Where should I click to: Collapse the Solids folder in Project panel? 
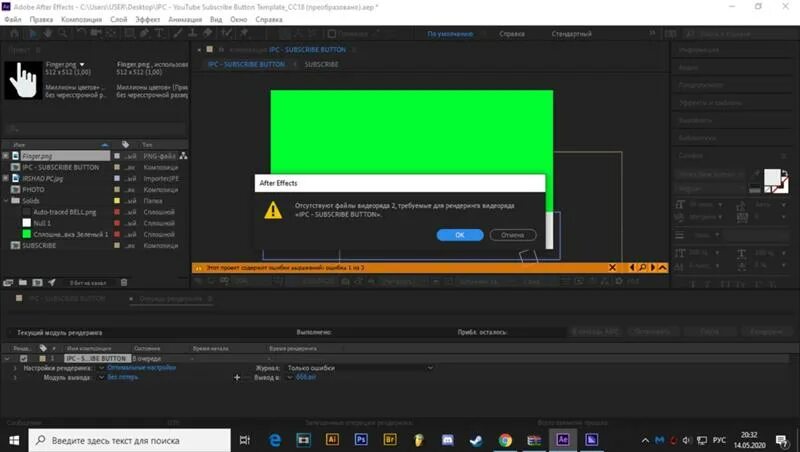click(x=6, y=201)
